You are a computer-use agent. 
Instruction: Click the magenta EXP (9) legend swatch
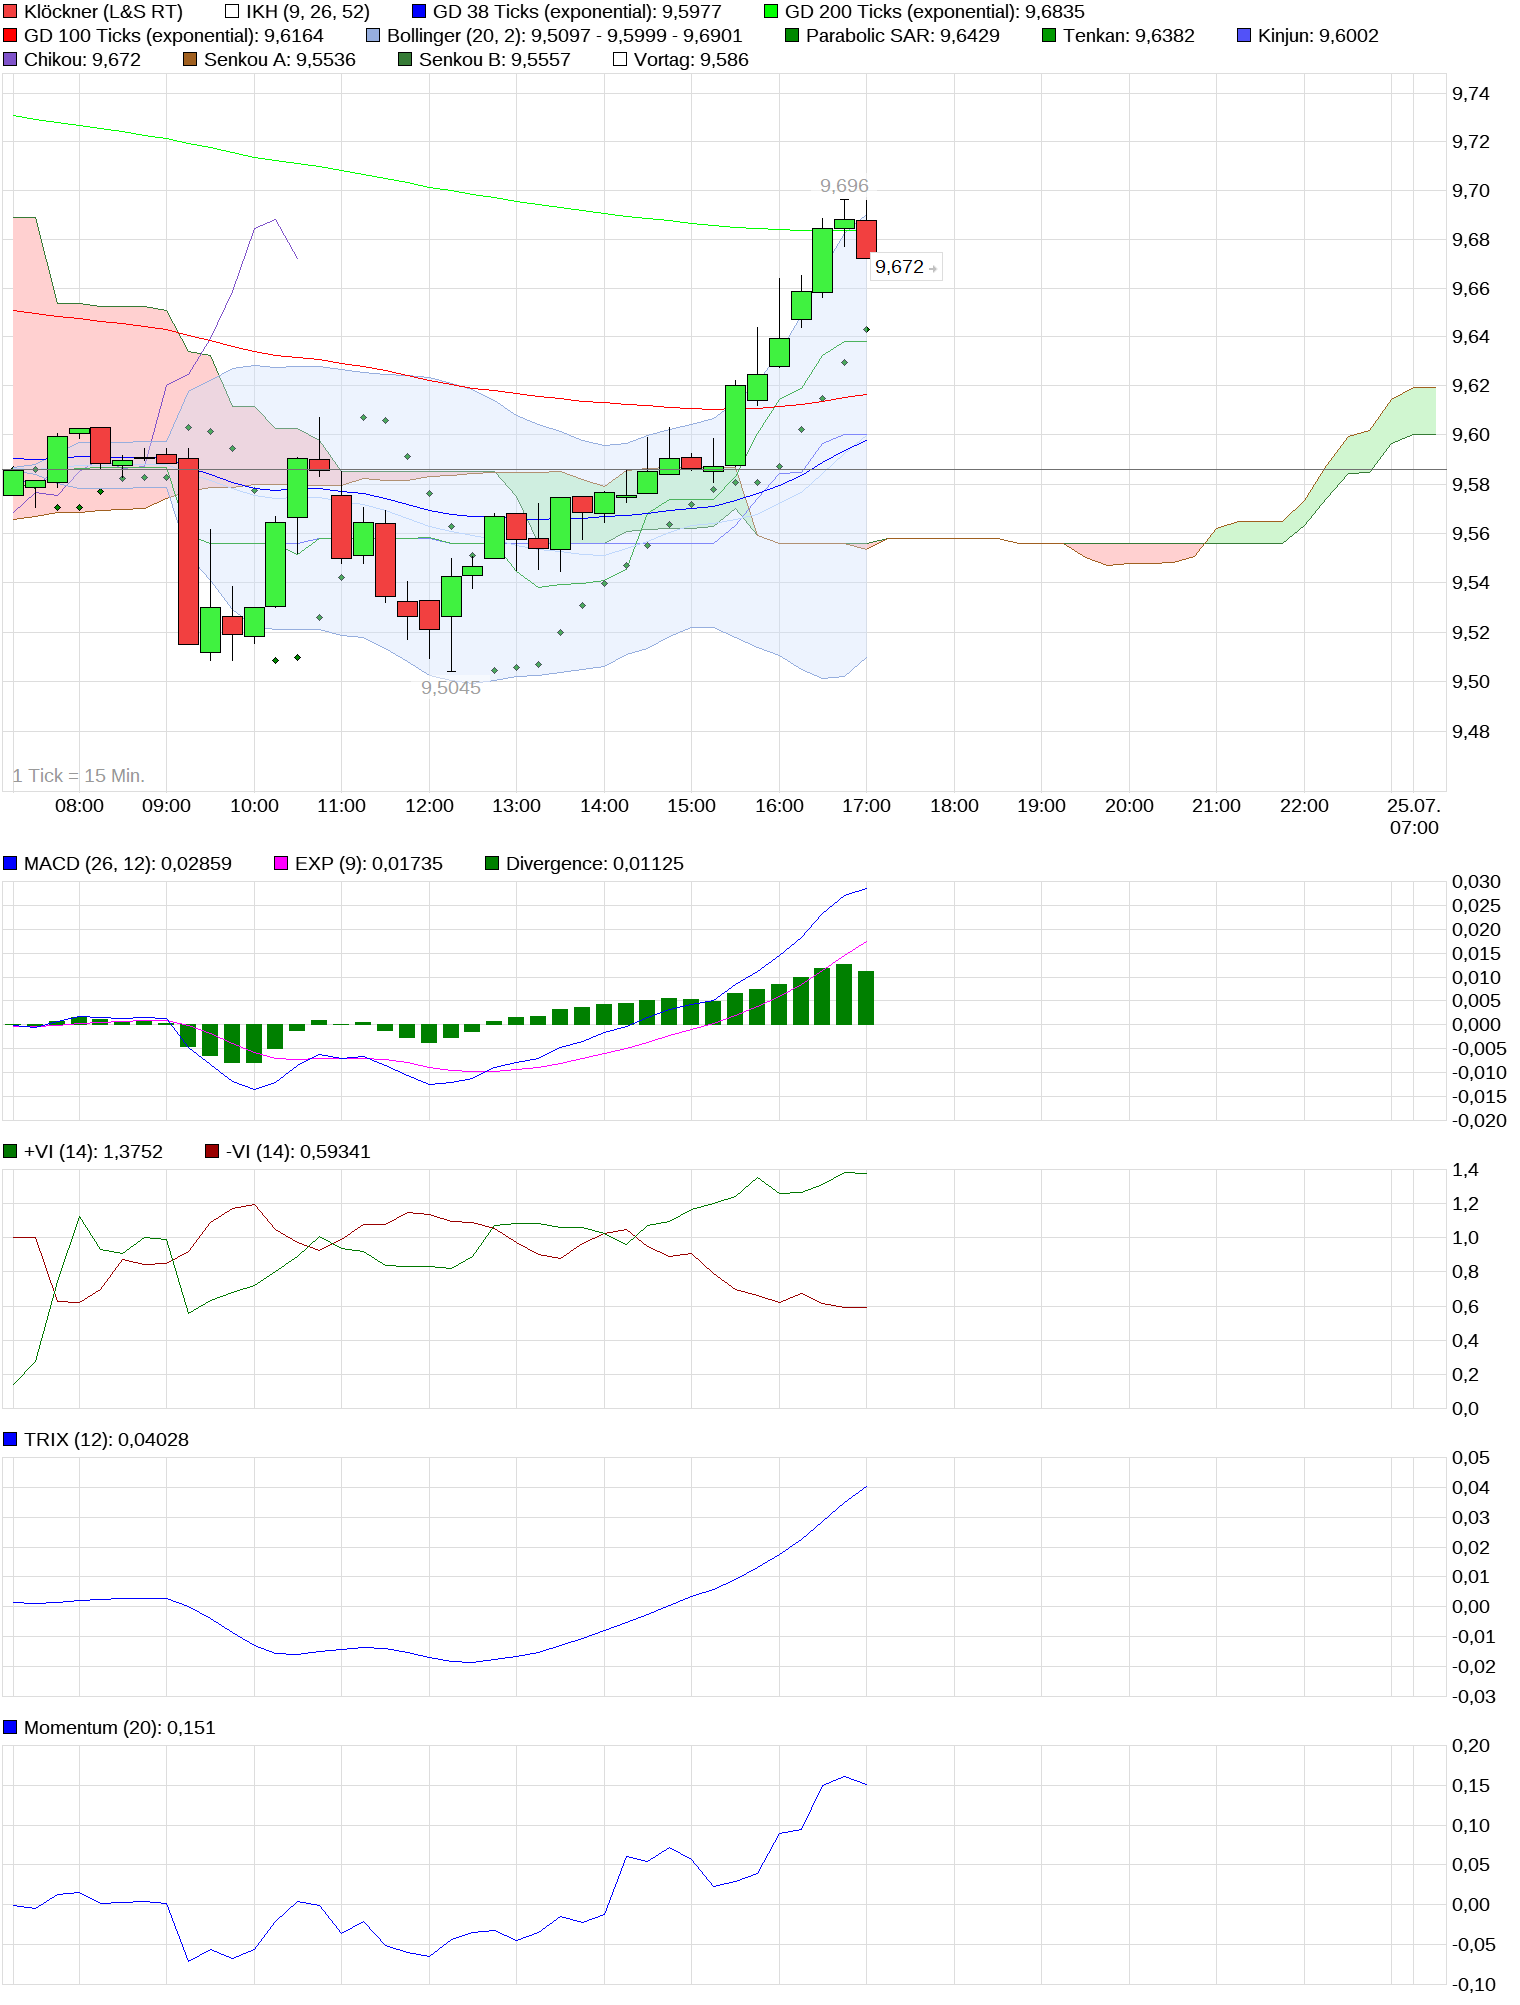281,864
